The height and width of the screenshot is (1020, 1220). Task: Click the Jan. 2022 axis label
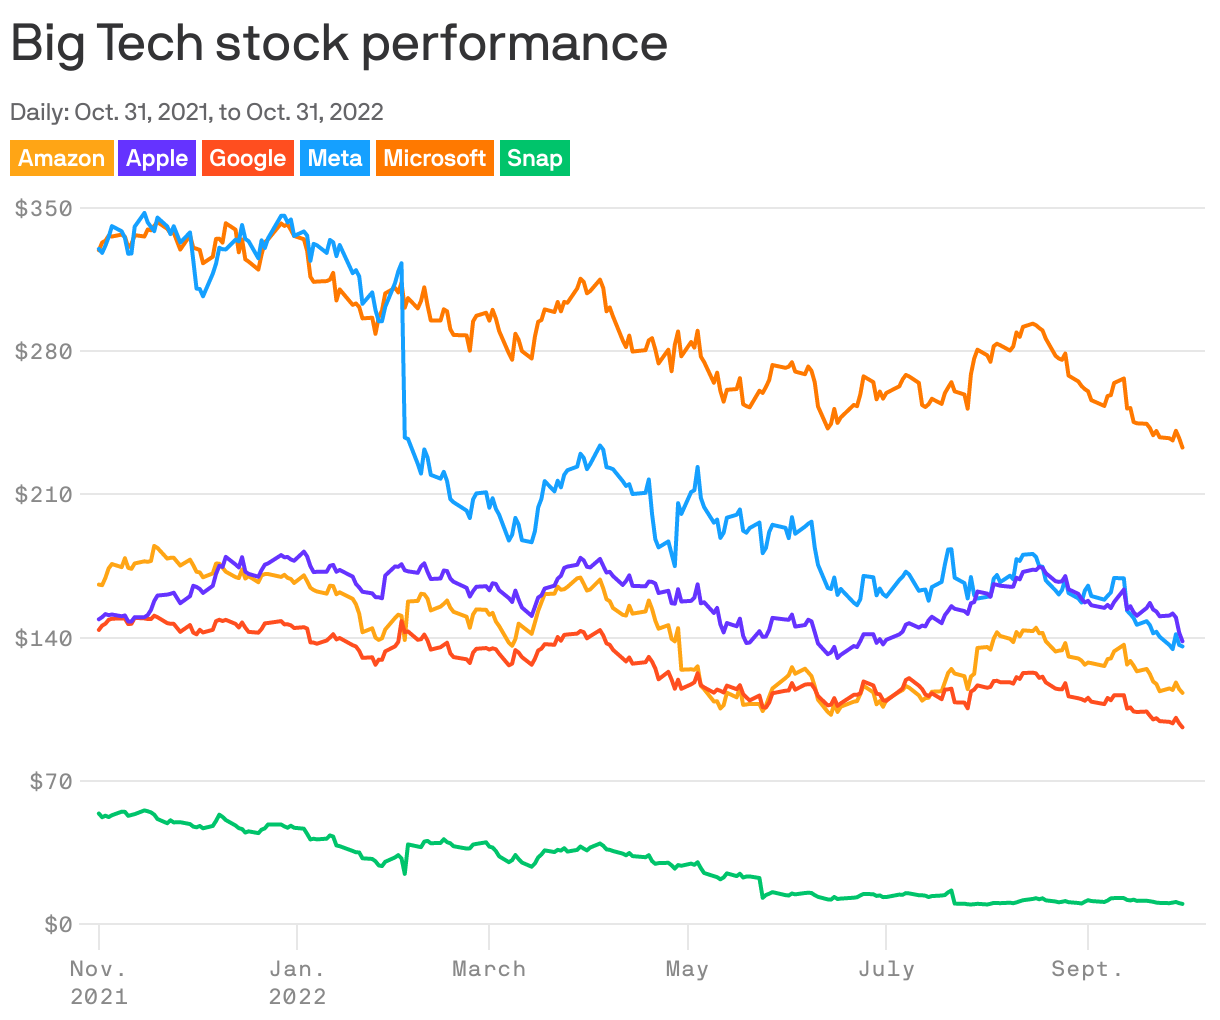[297, 982]
